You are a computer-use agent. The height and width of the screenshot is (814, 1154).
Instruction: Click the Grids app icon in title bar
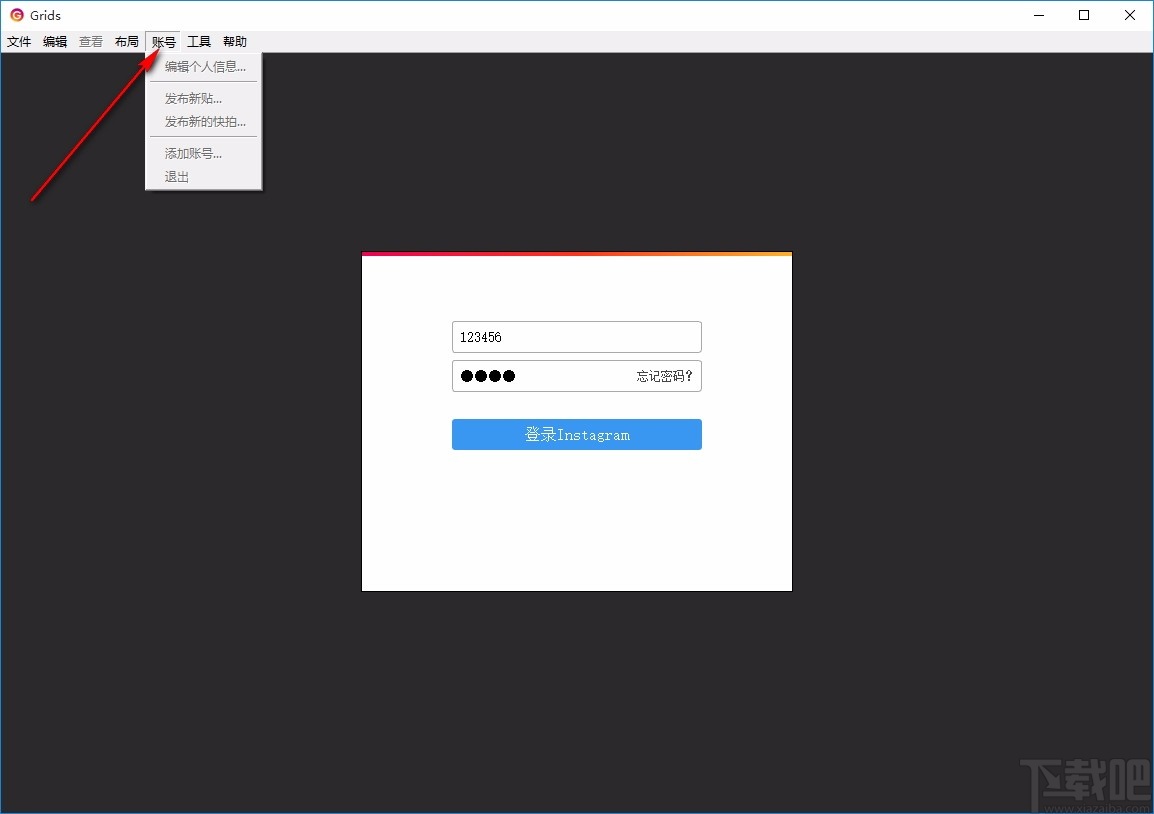(16, 15)
